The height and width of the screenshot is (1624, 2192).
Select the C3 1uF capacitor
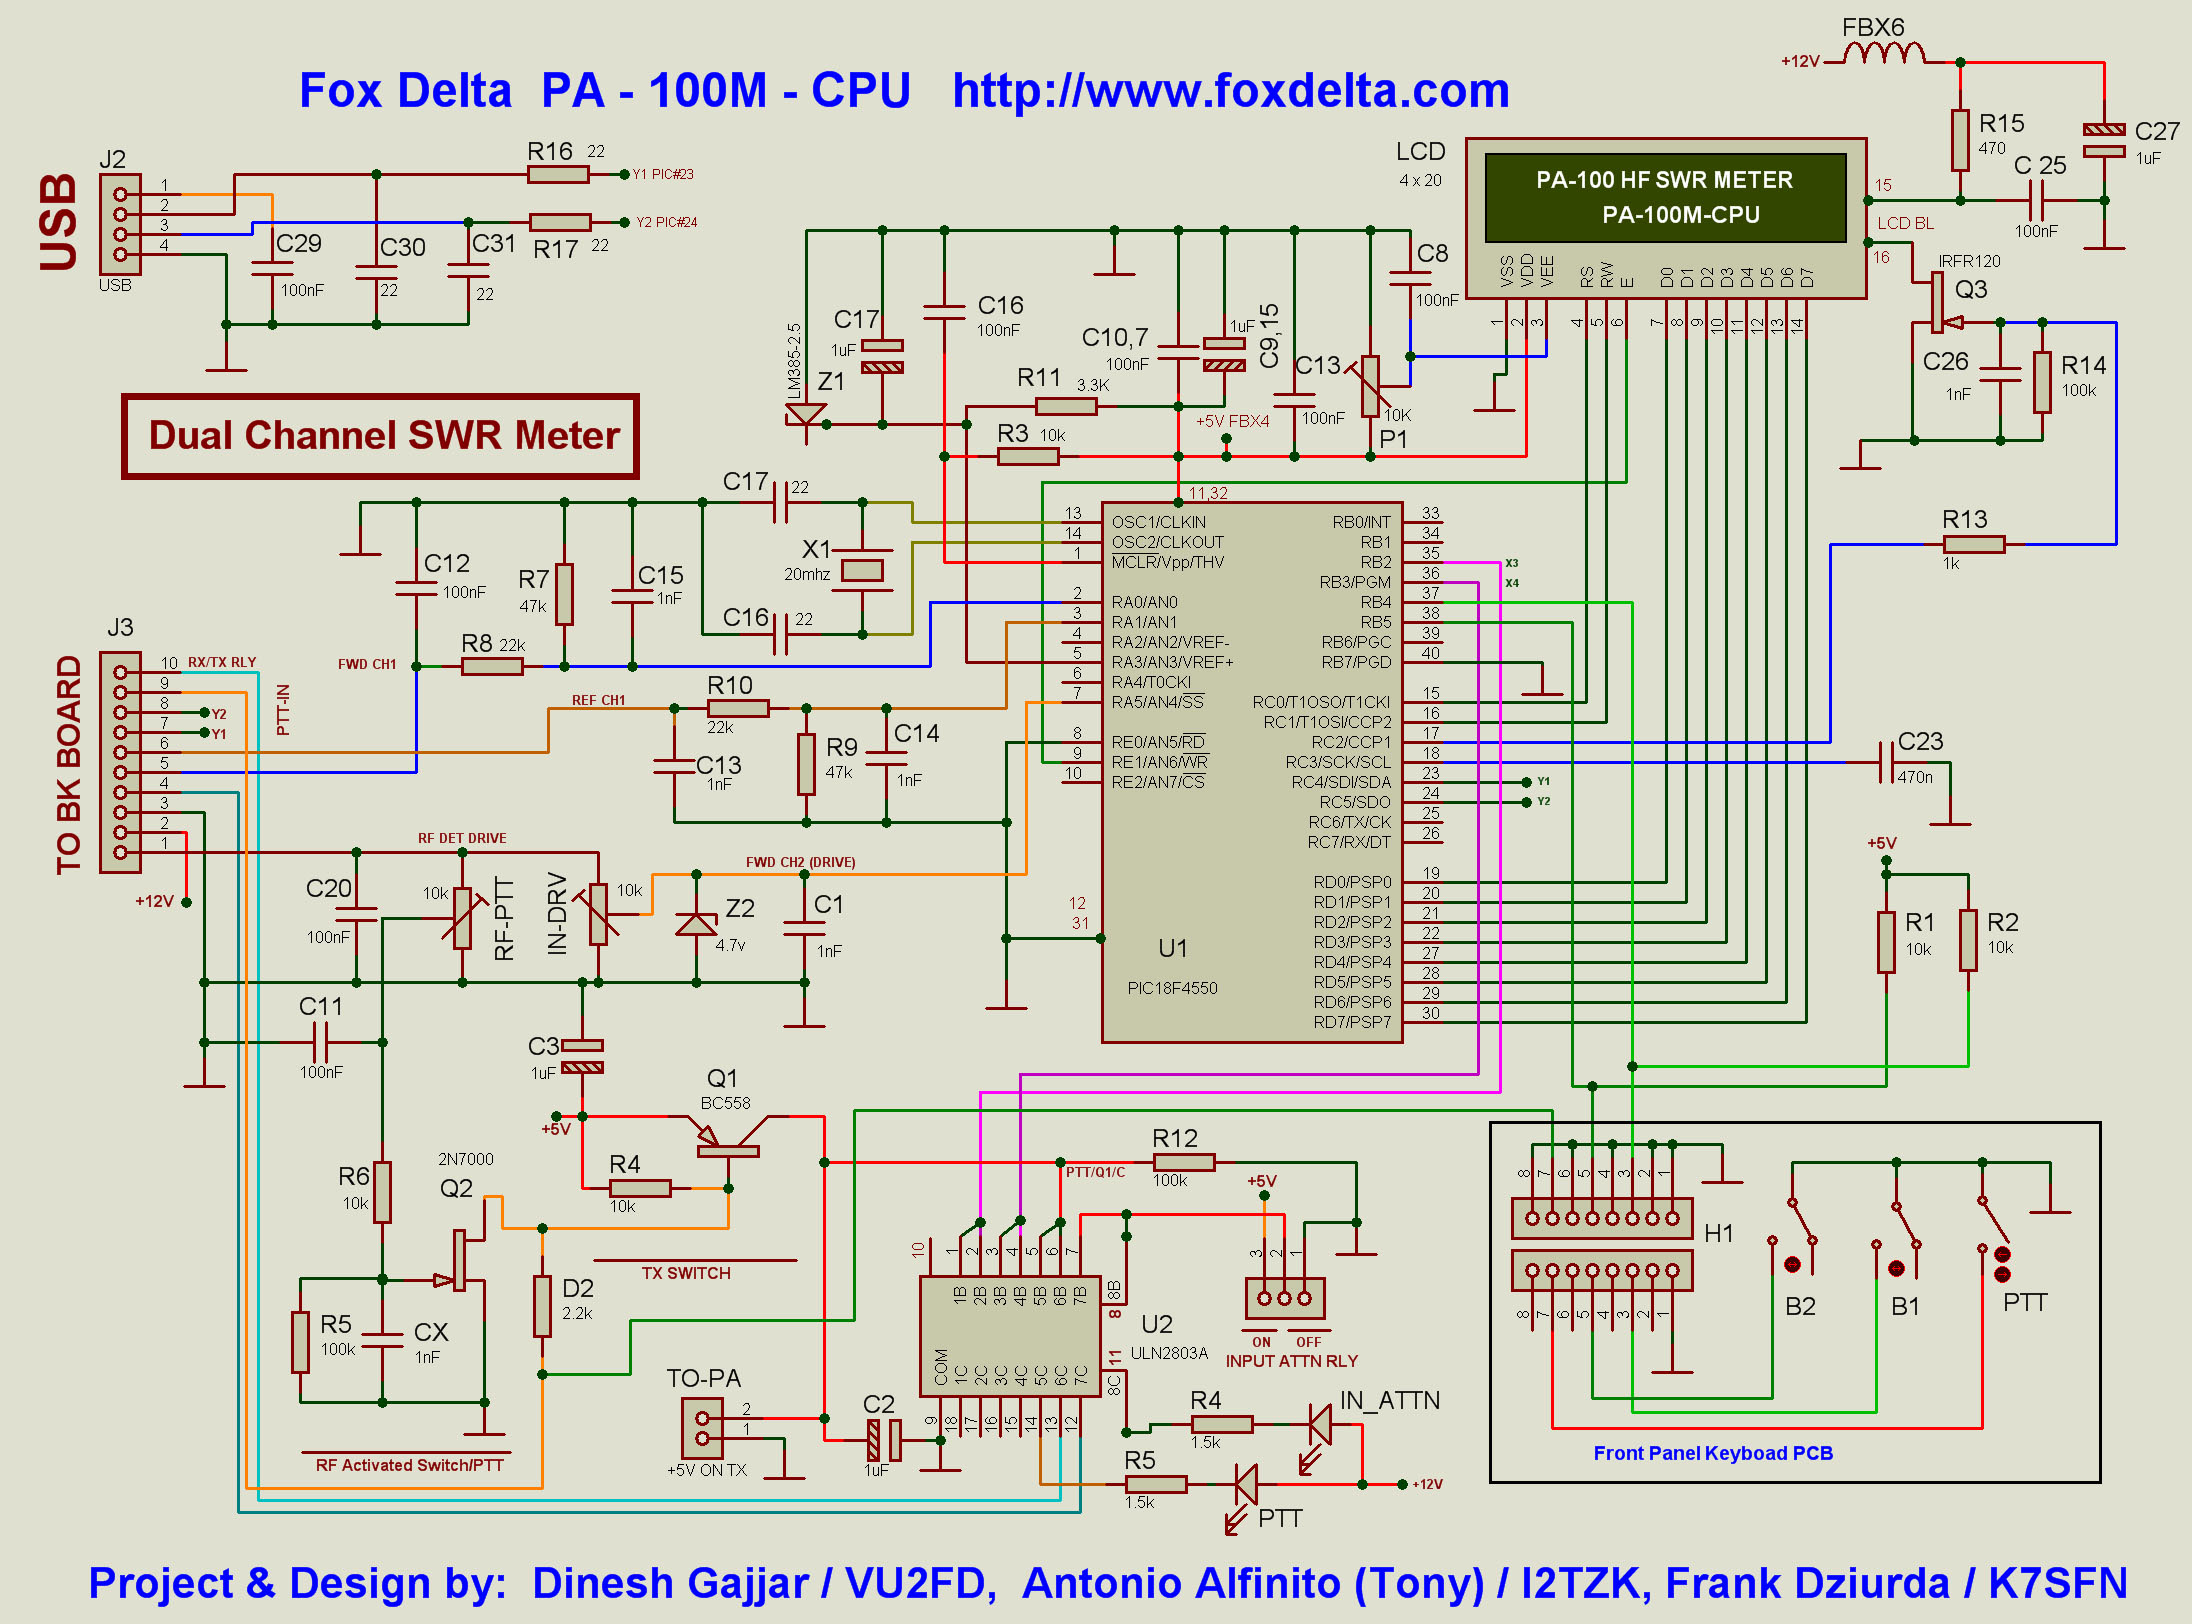pyautogui.click(x=582, y=1056)
